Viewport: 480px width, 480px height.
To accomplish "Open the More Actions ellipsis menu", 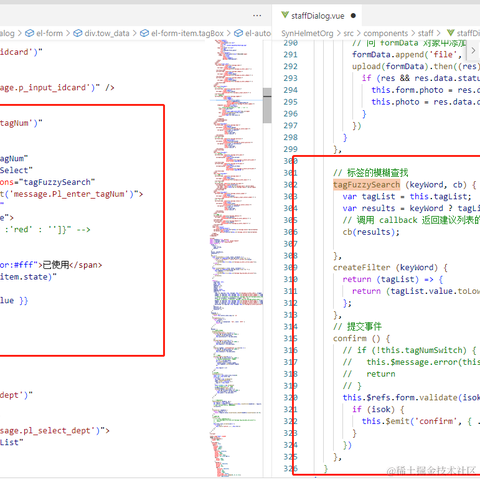I will click(x=257, y=16).
